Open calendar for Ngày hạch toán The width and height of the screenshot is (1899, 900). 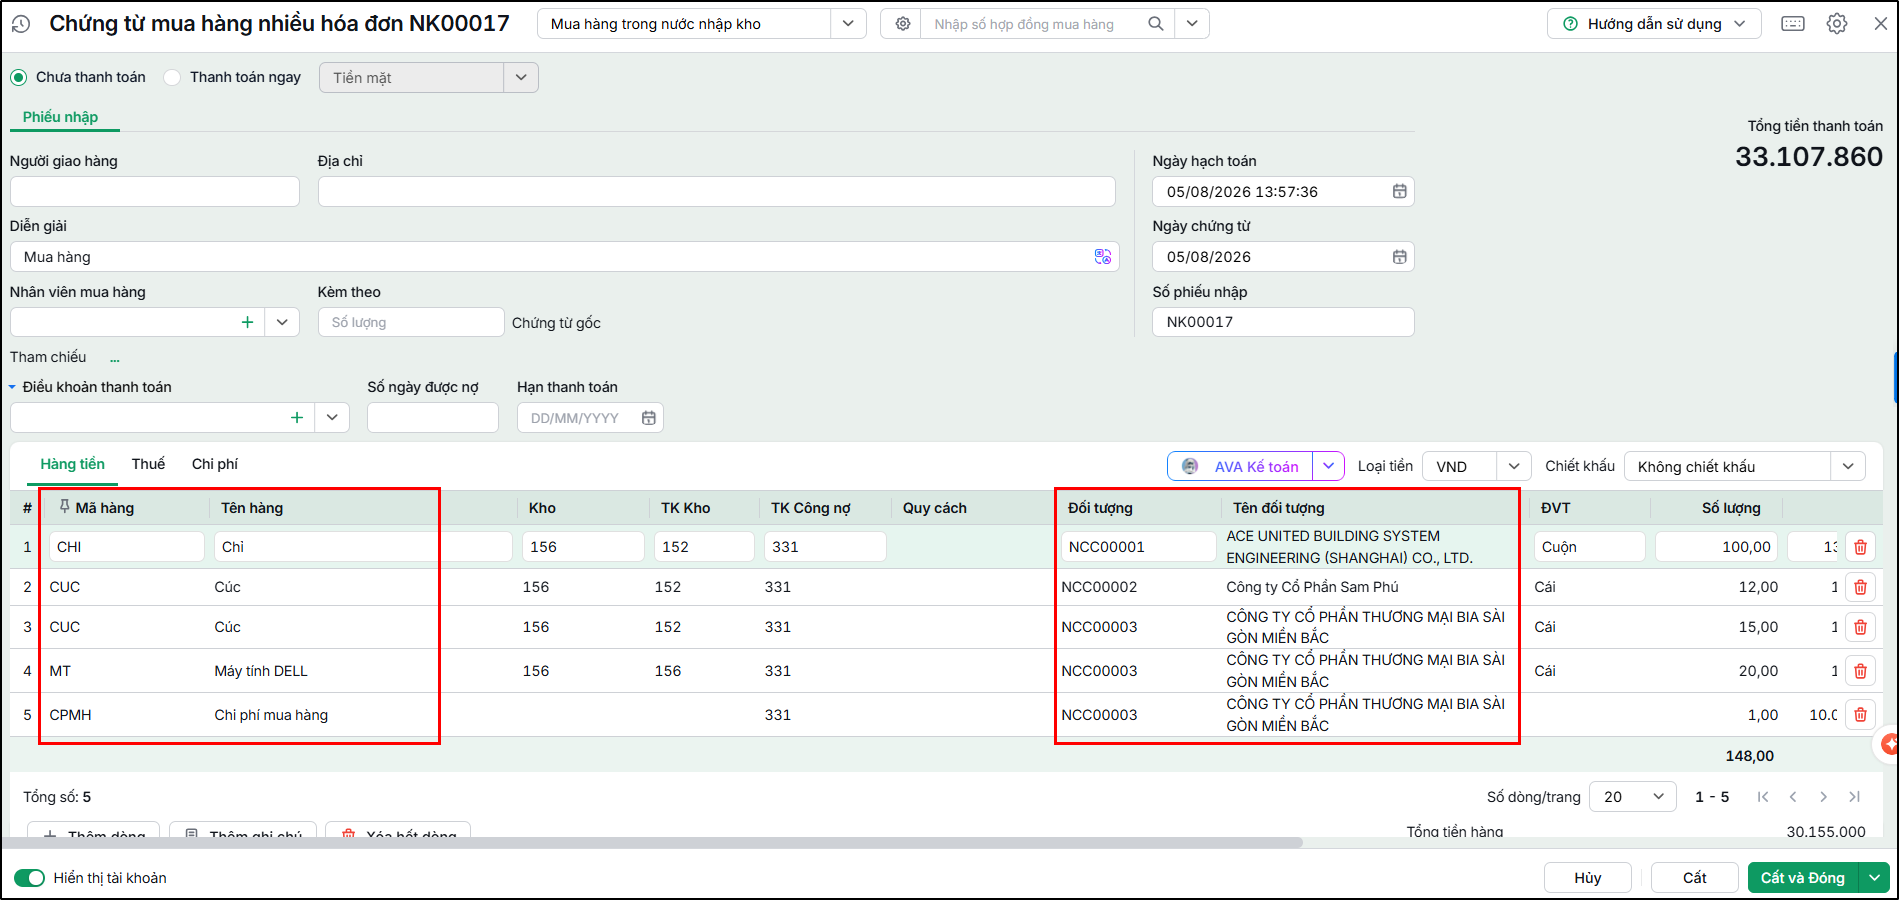(x=1400, y=192)
